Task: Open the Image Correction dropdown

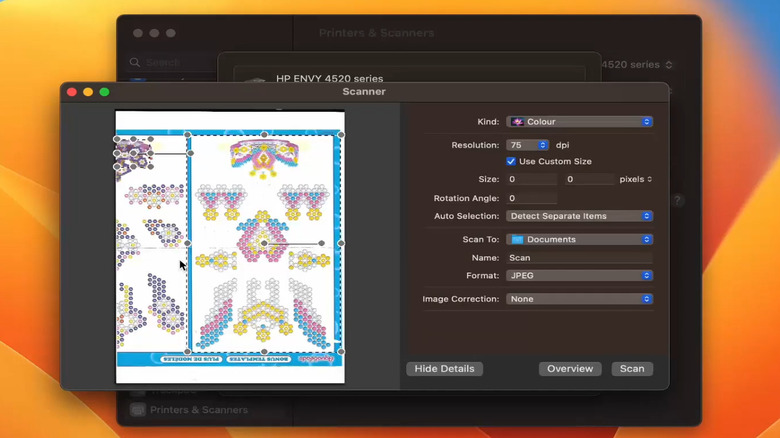Action: (x=579, y=299)
